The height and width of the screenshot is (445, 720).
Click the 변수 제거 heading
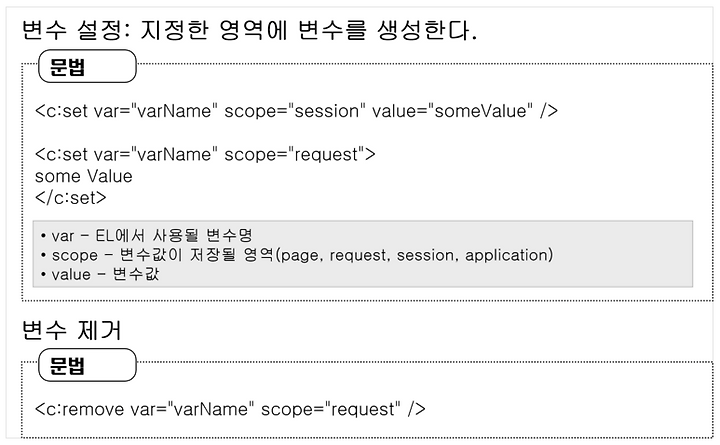(x=72, y=330)
